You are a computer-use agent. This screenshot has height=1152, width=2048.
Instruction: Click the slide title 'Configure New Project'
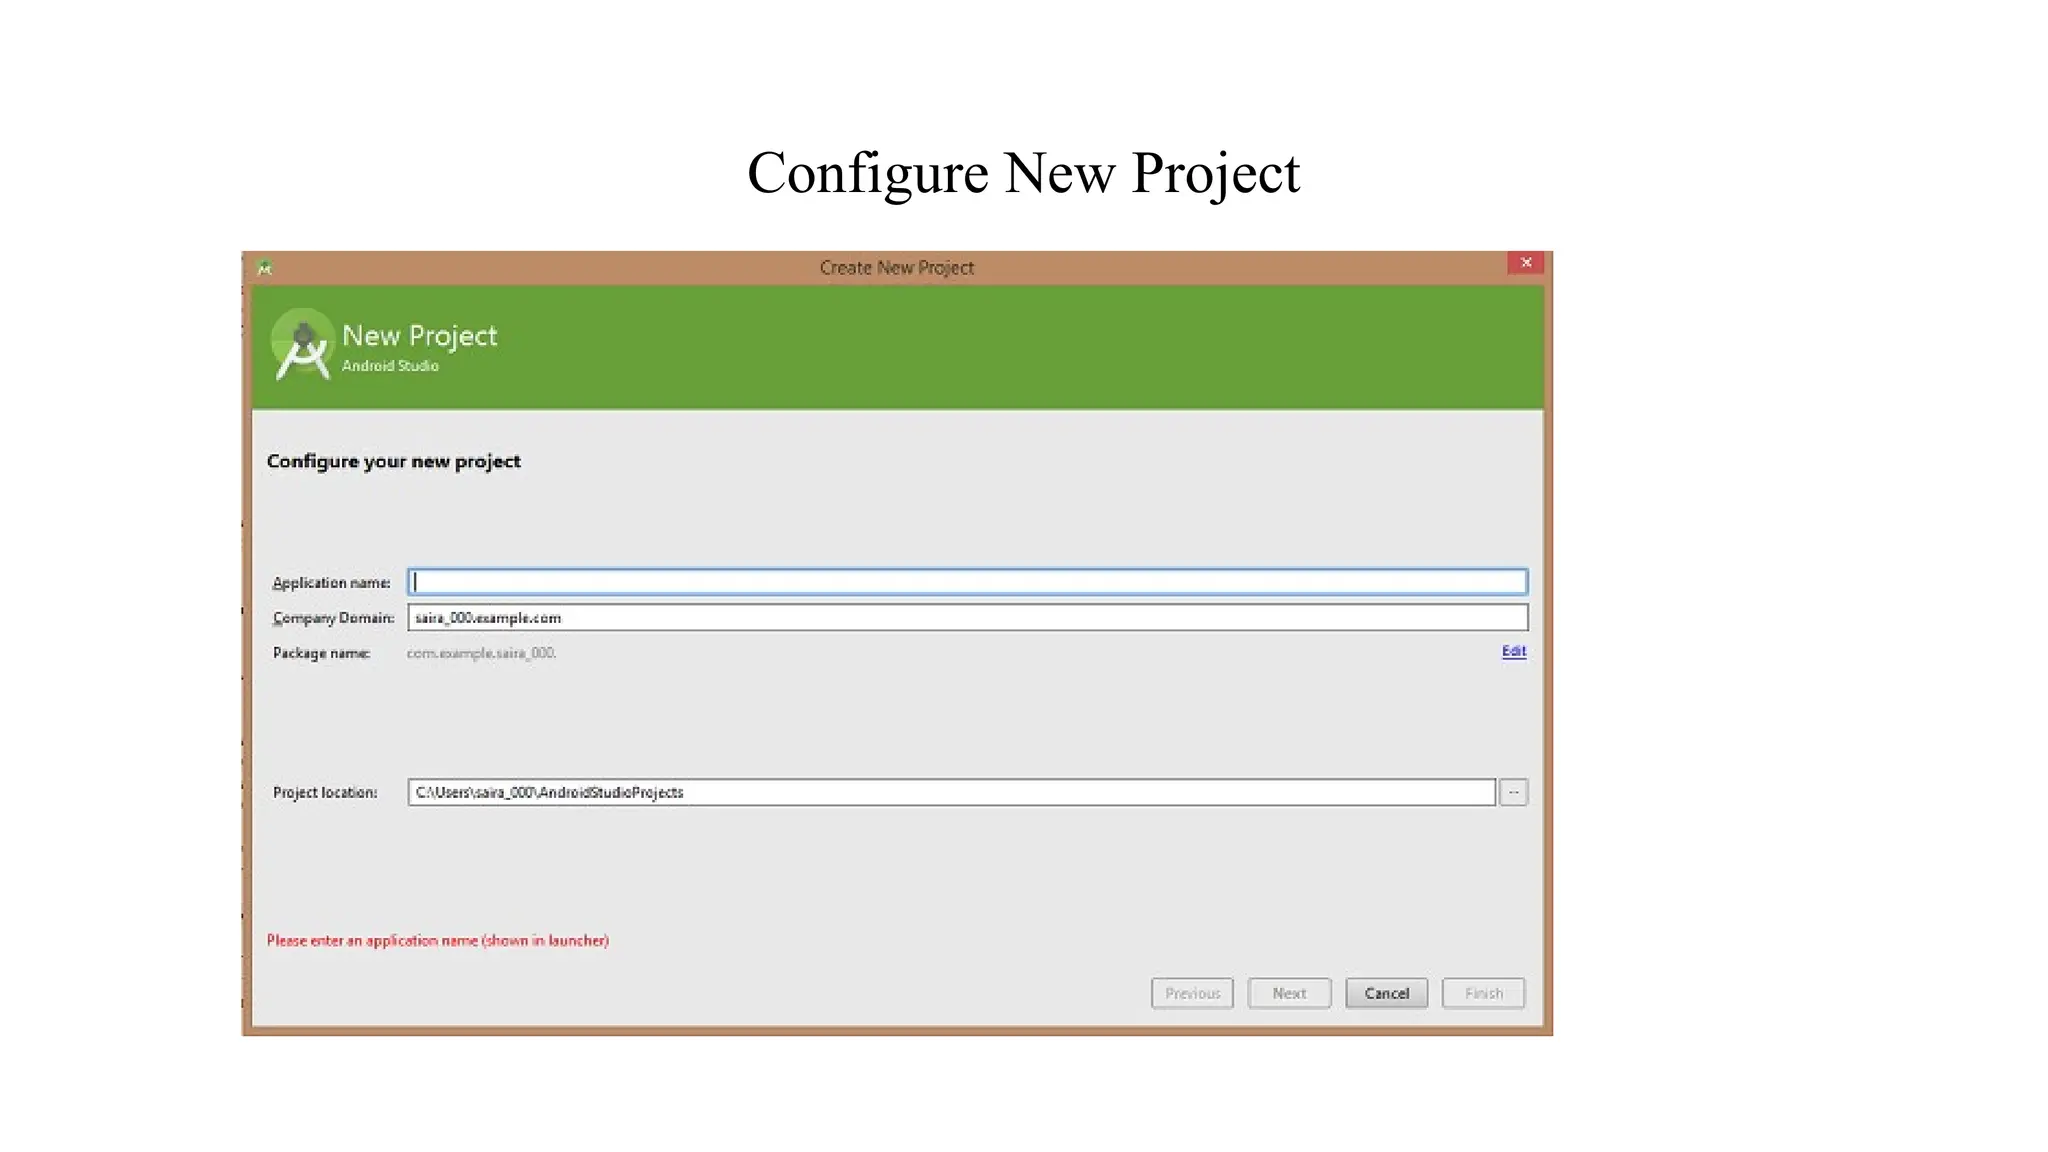point(1023,173)
